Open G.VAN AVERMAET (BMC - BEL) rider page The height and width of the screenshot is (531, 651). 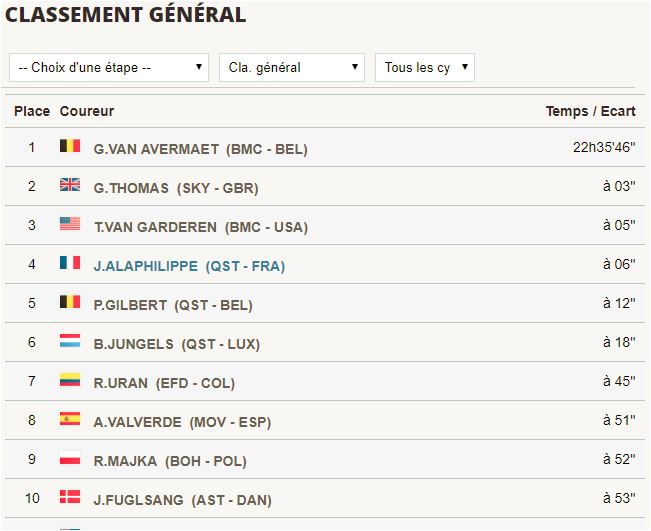tap(201, 149)
